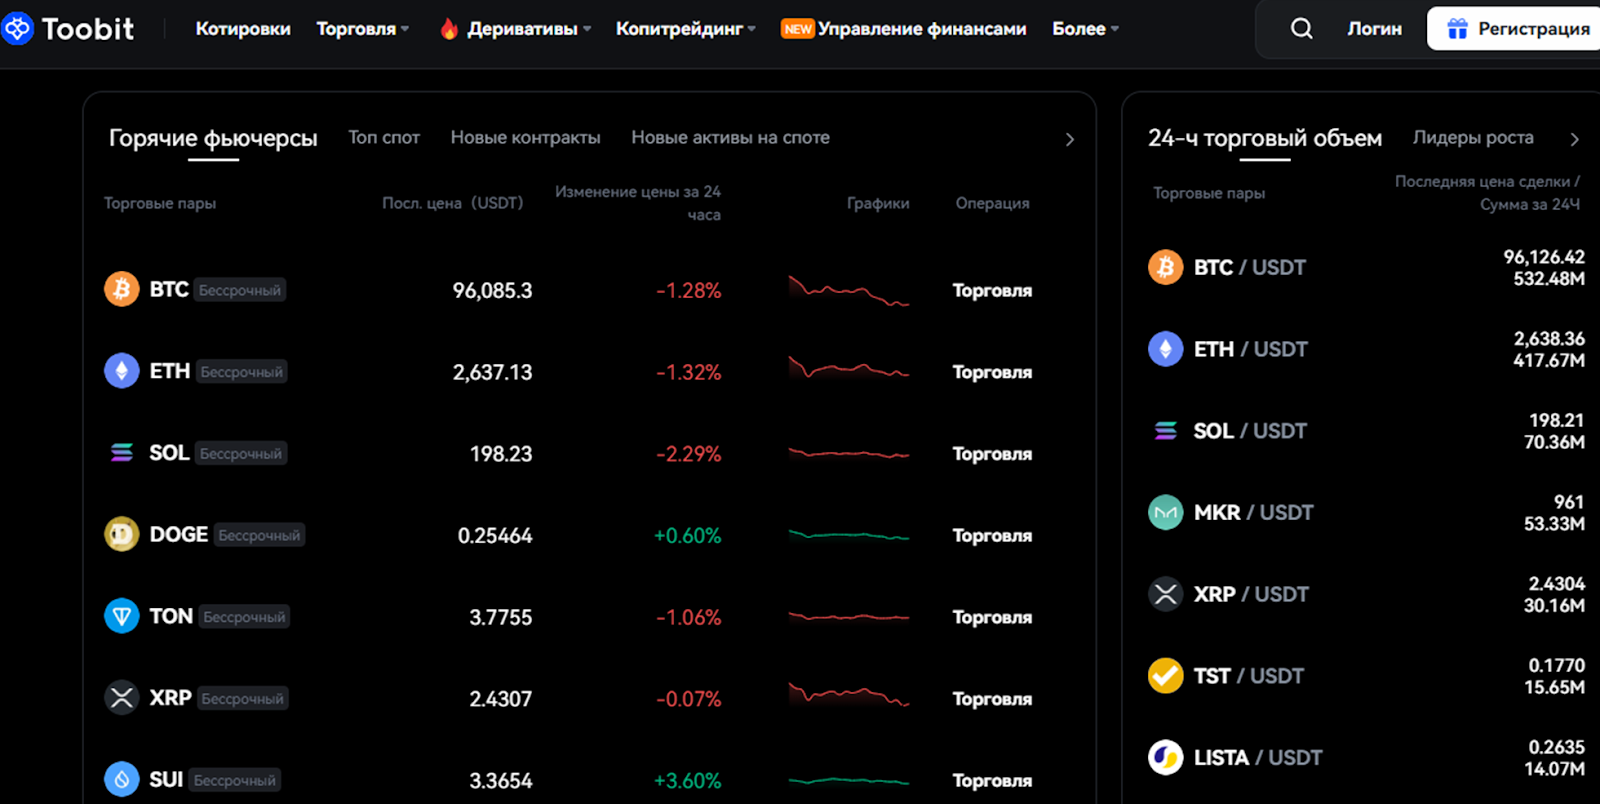Click the Toobit logo icon
Image resolution: width=1600 pixels, height=804 pixels.
point(17,29)
